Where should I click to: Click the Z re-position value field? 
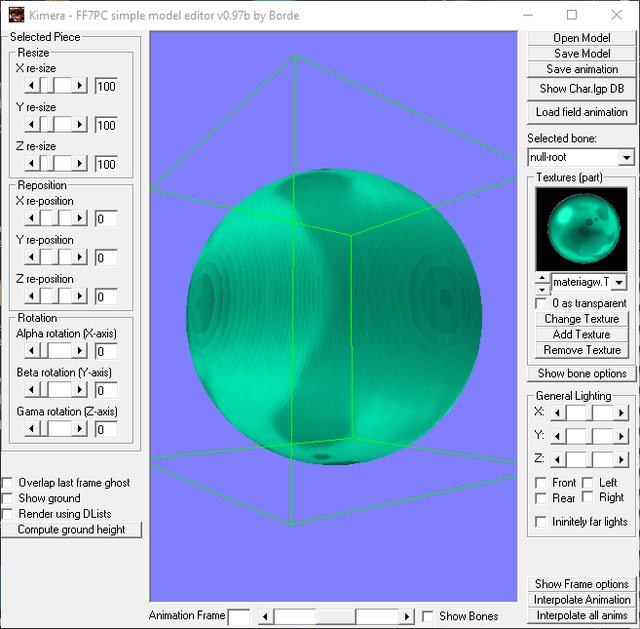point(106,296)
